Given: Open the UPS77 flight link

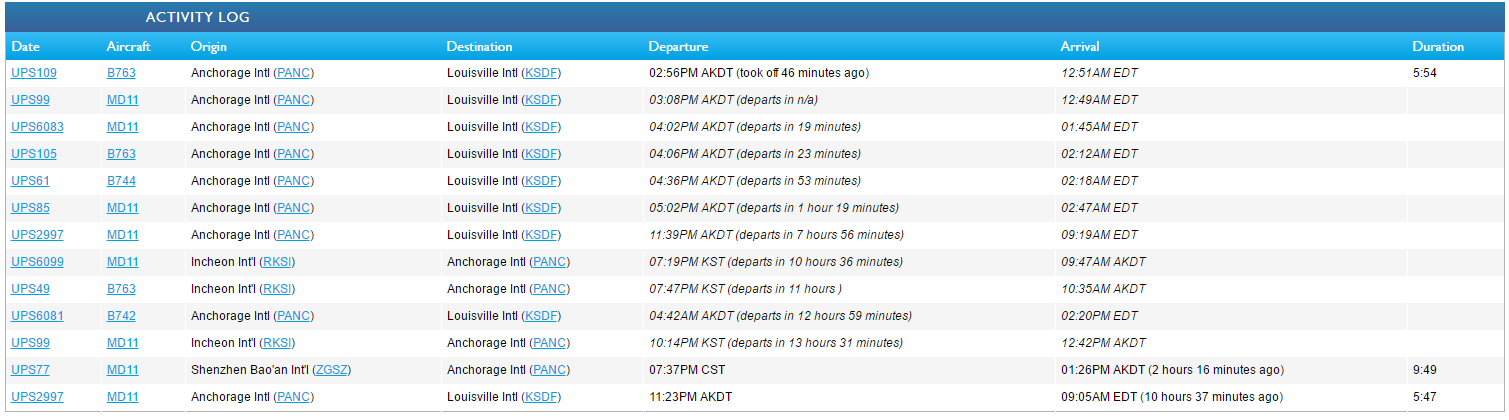Looking at the screenshot, I should pyautogui.click(x=30, y=370).
